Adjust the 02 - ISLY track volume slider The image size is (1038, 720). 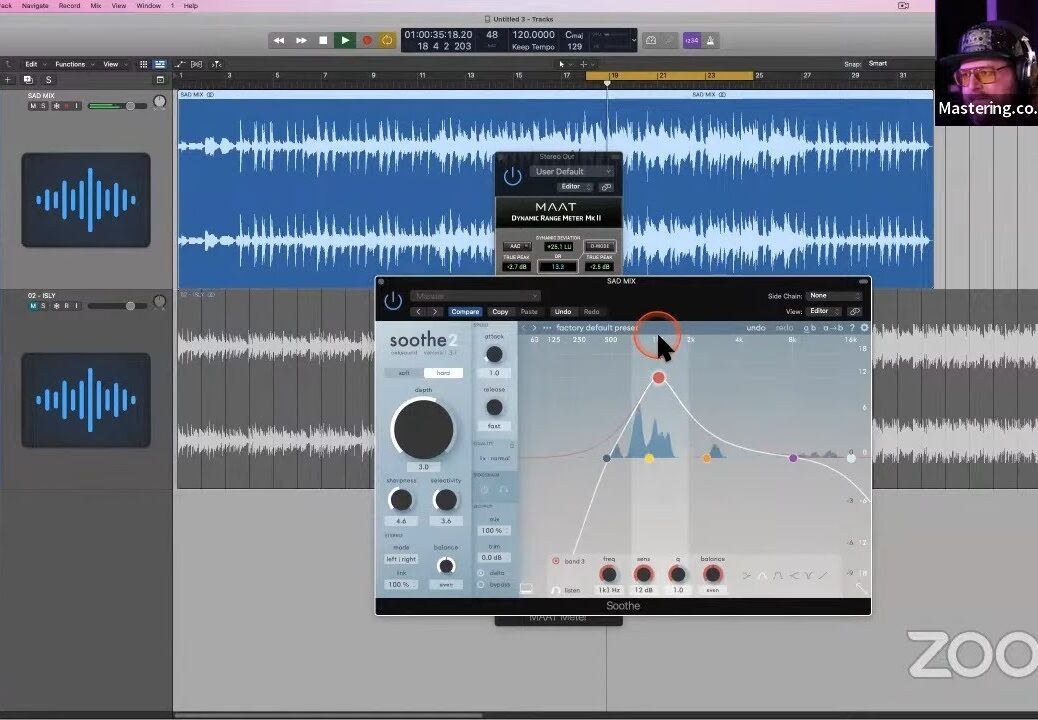click(x=117, y=306)
